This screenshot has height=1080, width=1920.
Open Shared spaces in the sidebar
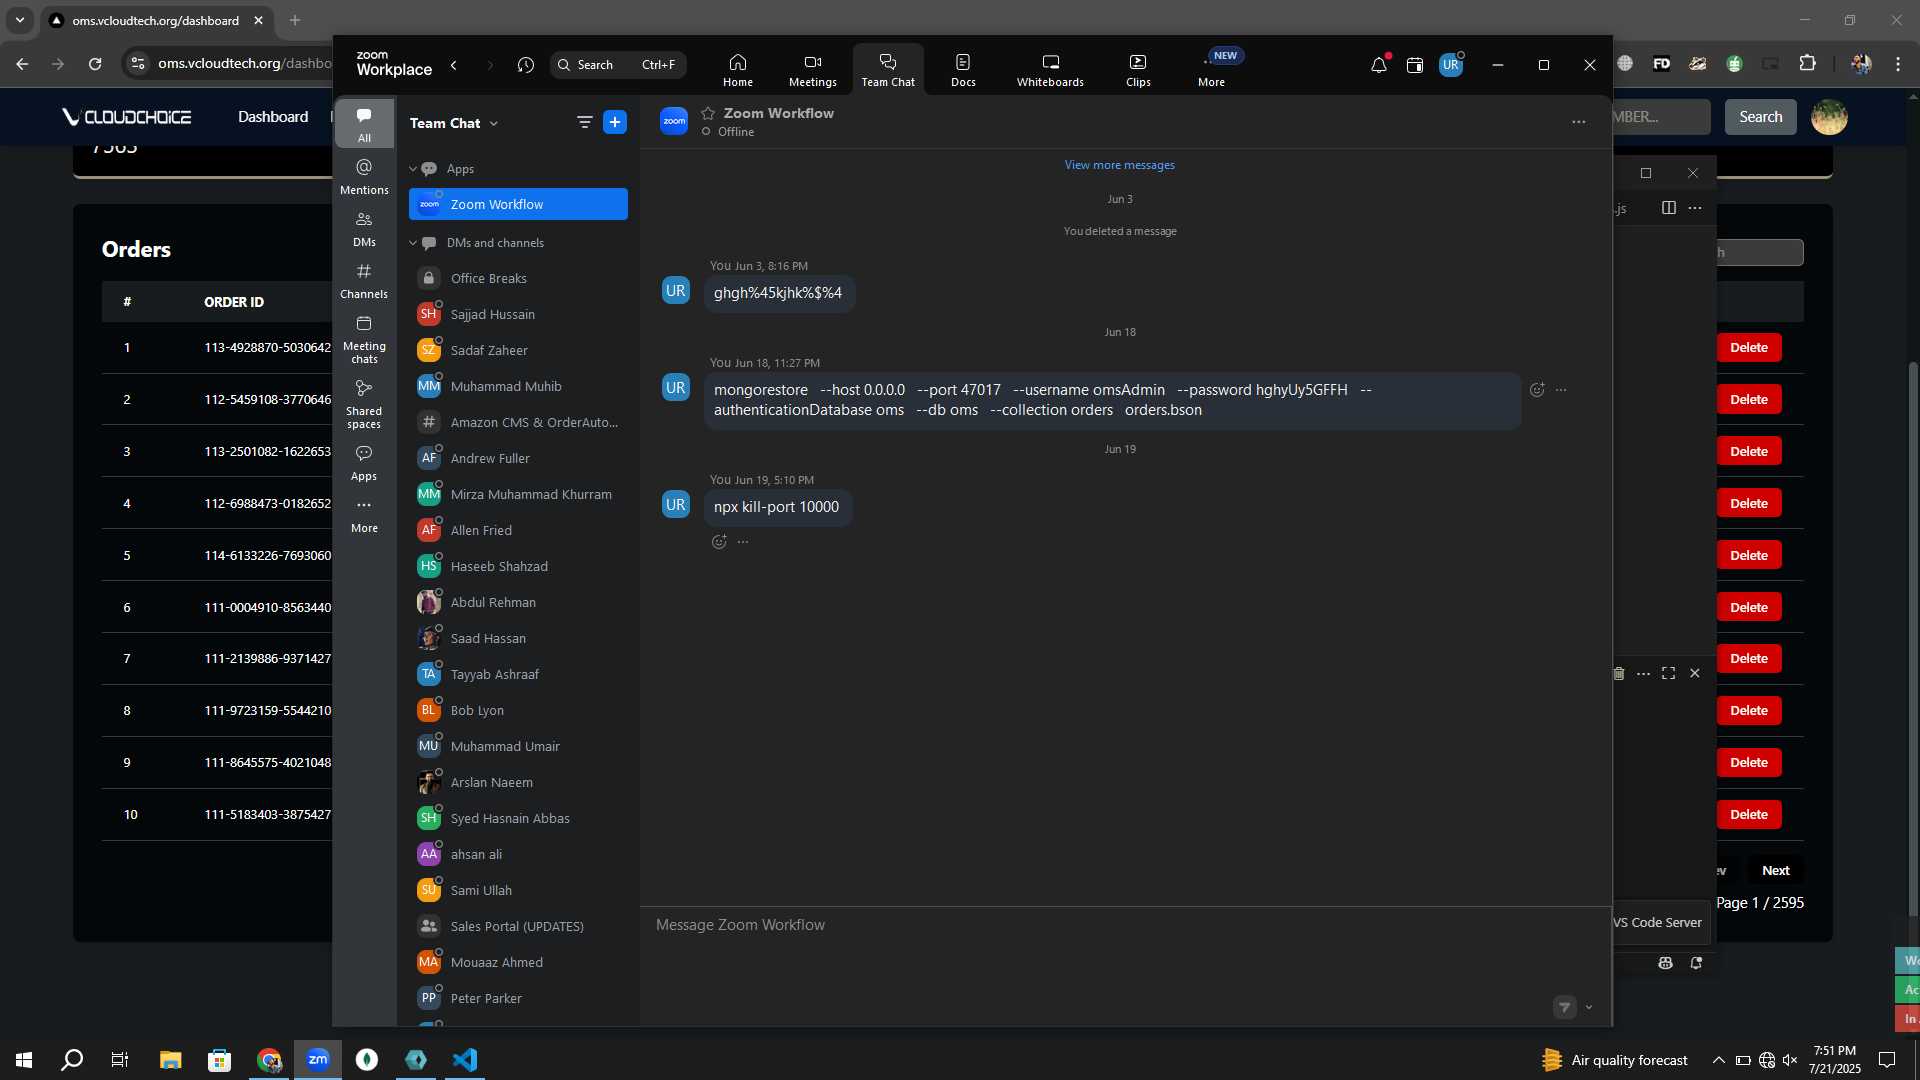pos(364,403)
